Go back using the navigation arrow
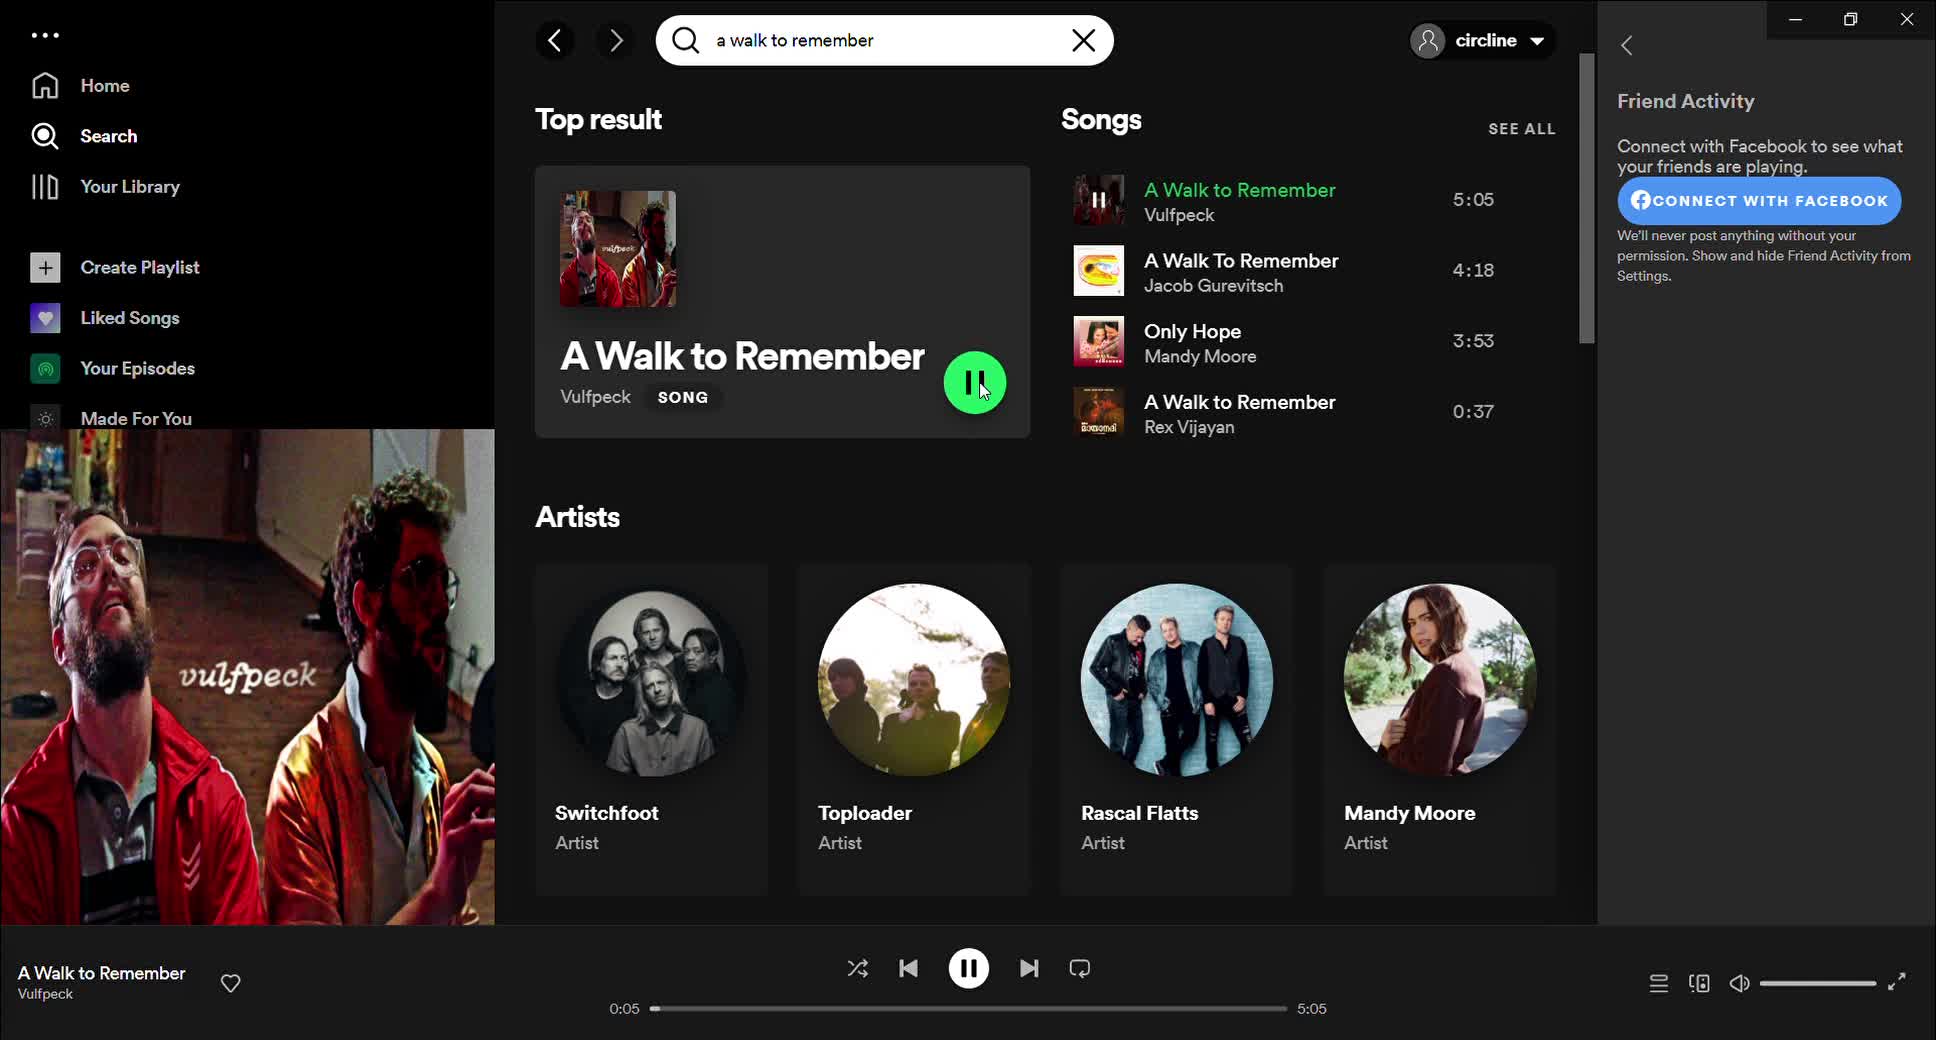Screen dimensions: 1936x1040 click(555, 40)
